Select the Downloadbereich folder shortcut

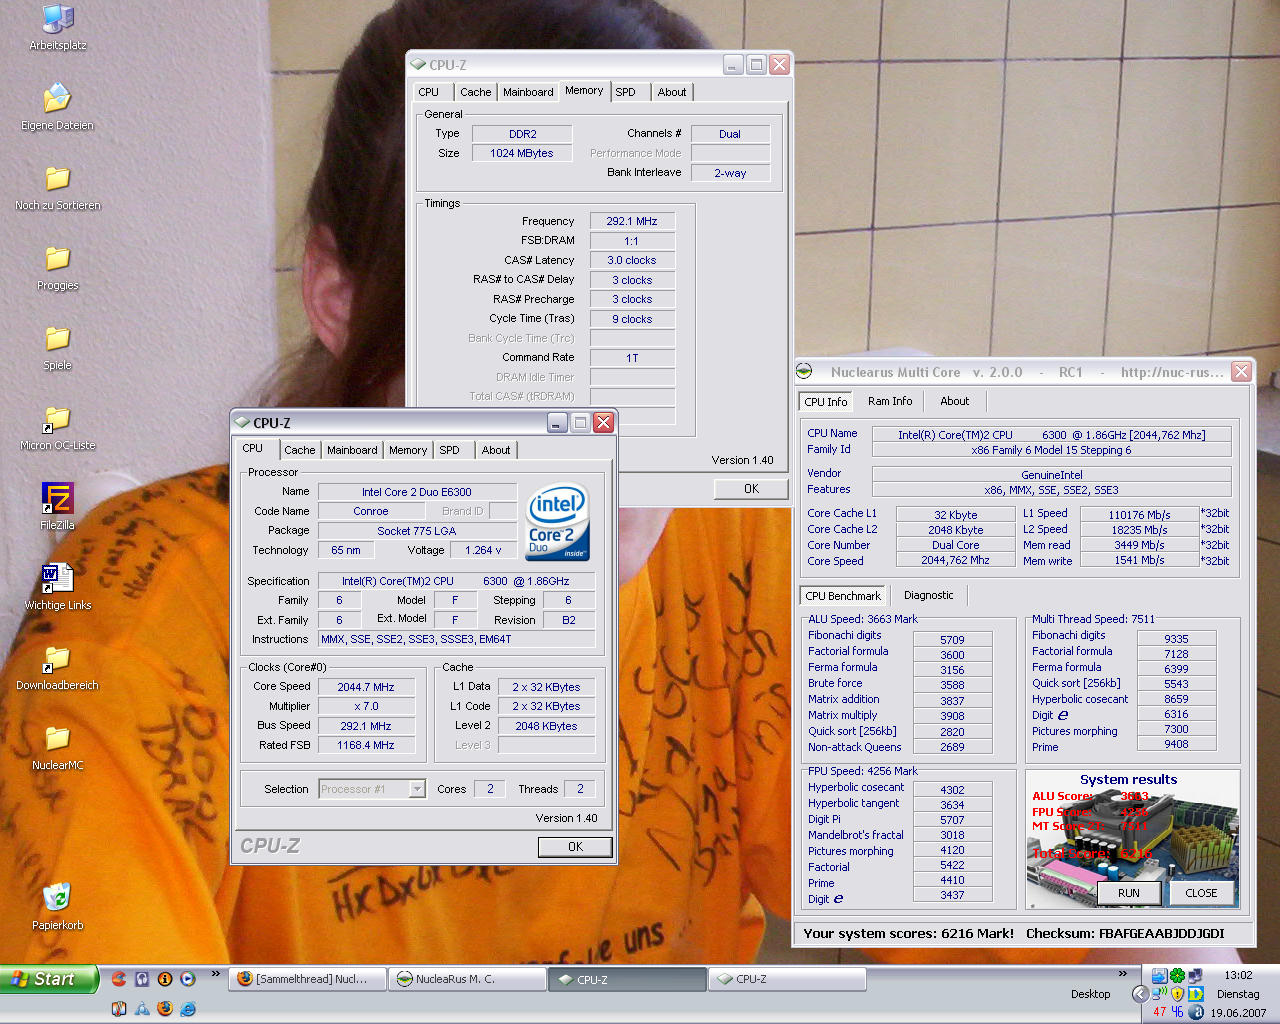57,667
